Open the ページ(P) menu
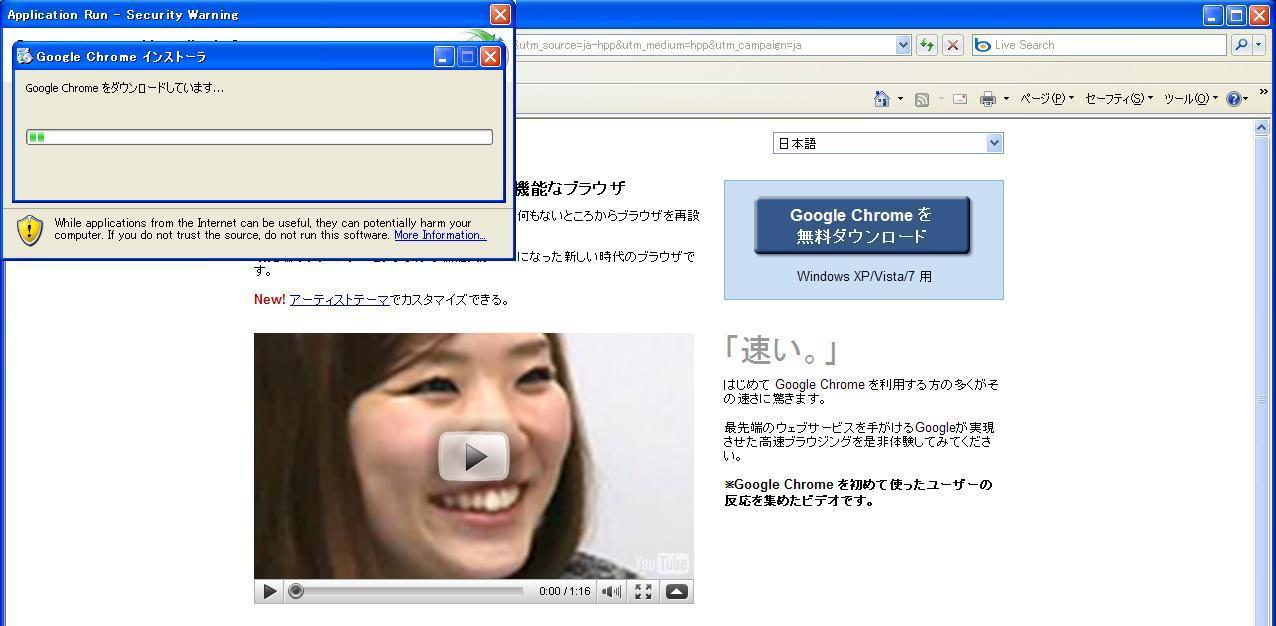This screenshot has height=626, width=1276. (1047, 98)
